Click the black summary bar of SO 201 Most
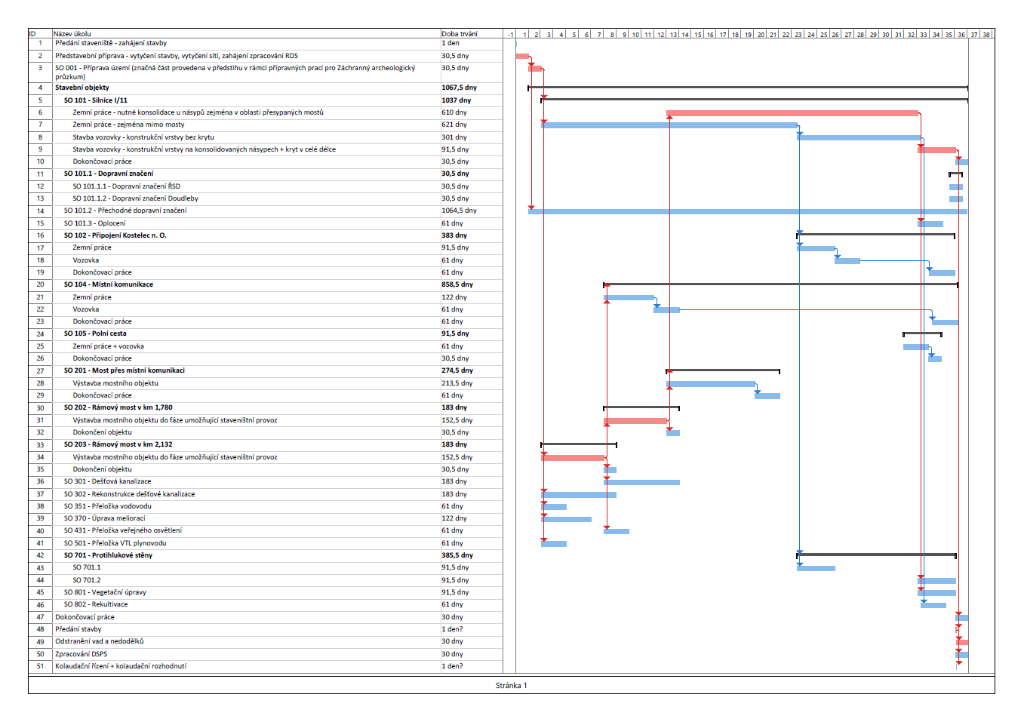Image resolution: width=1024 pixels, height=722 pixels. (x=722, y=370)
